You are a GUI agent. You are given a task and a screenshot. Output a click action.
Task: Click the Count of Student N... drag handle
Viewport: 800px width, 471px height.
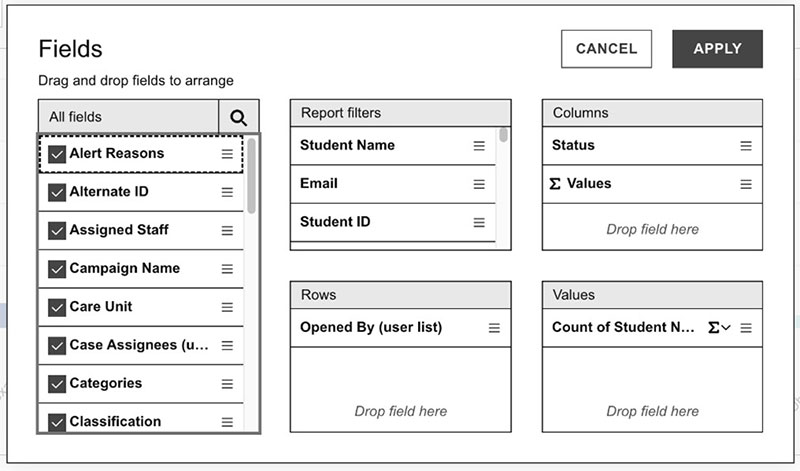point(746,328)
